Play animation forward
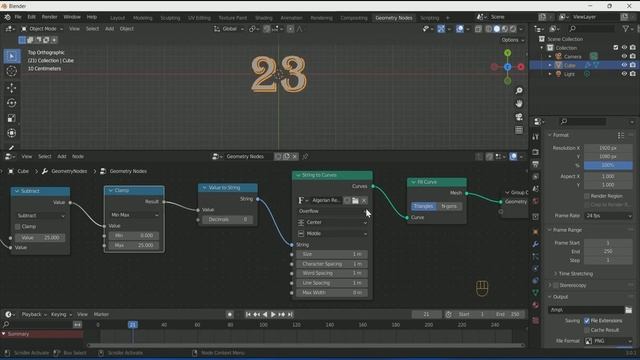The width and height of the screenshot is (640, 360). (273, 314)
